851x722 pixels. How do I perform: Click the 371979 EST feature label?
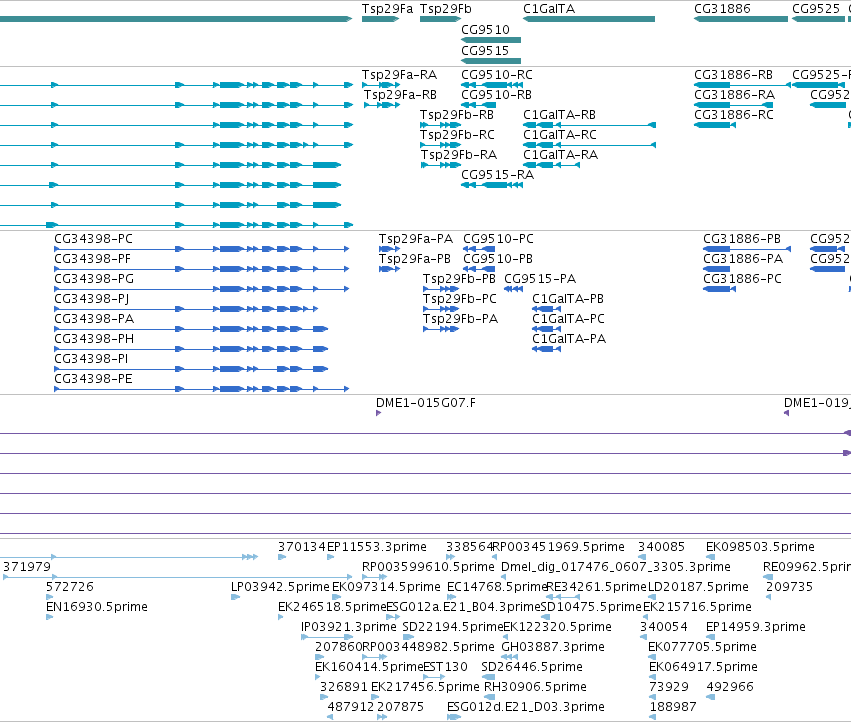coord(27,567)
